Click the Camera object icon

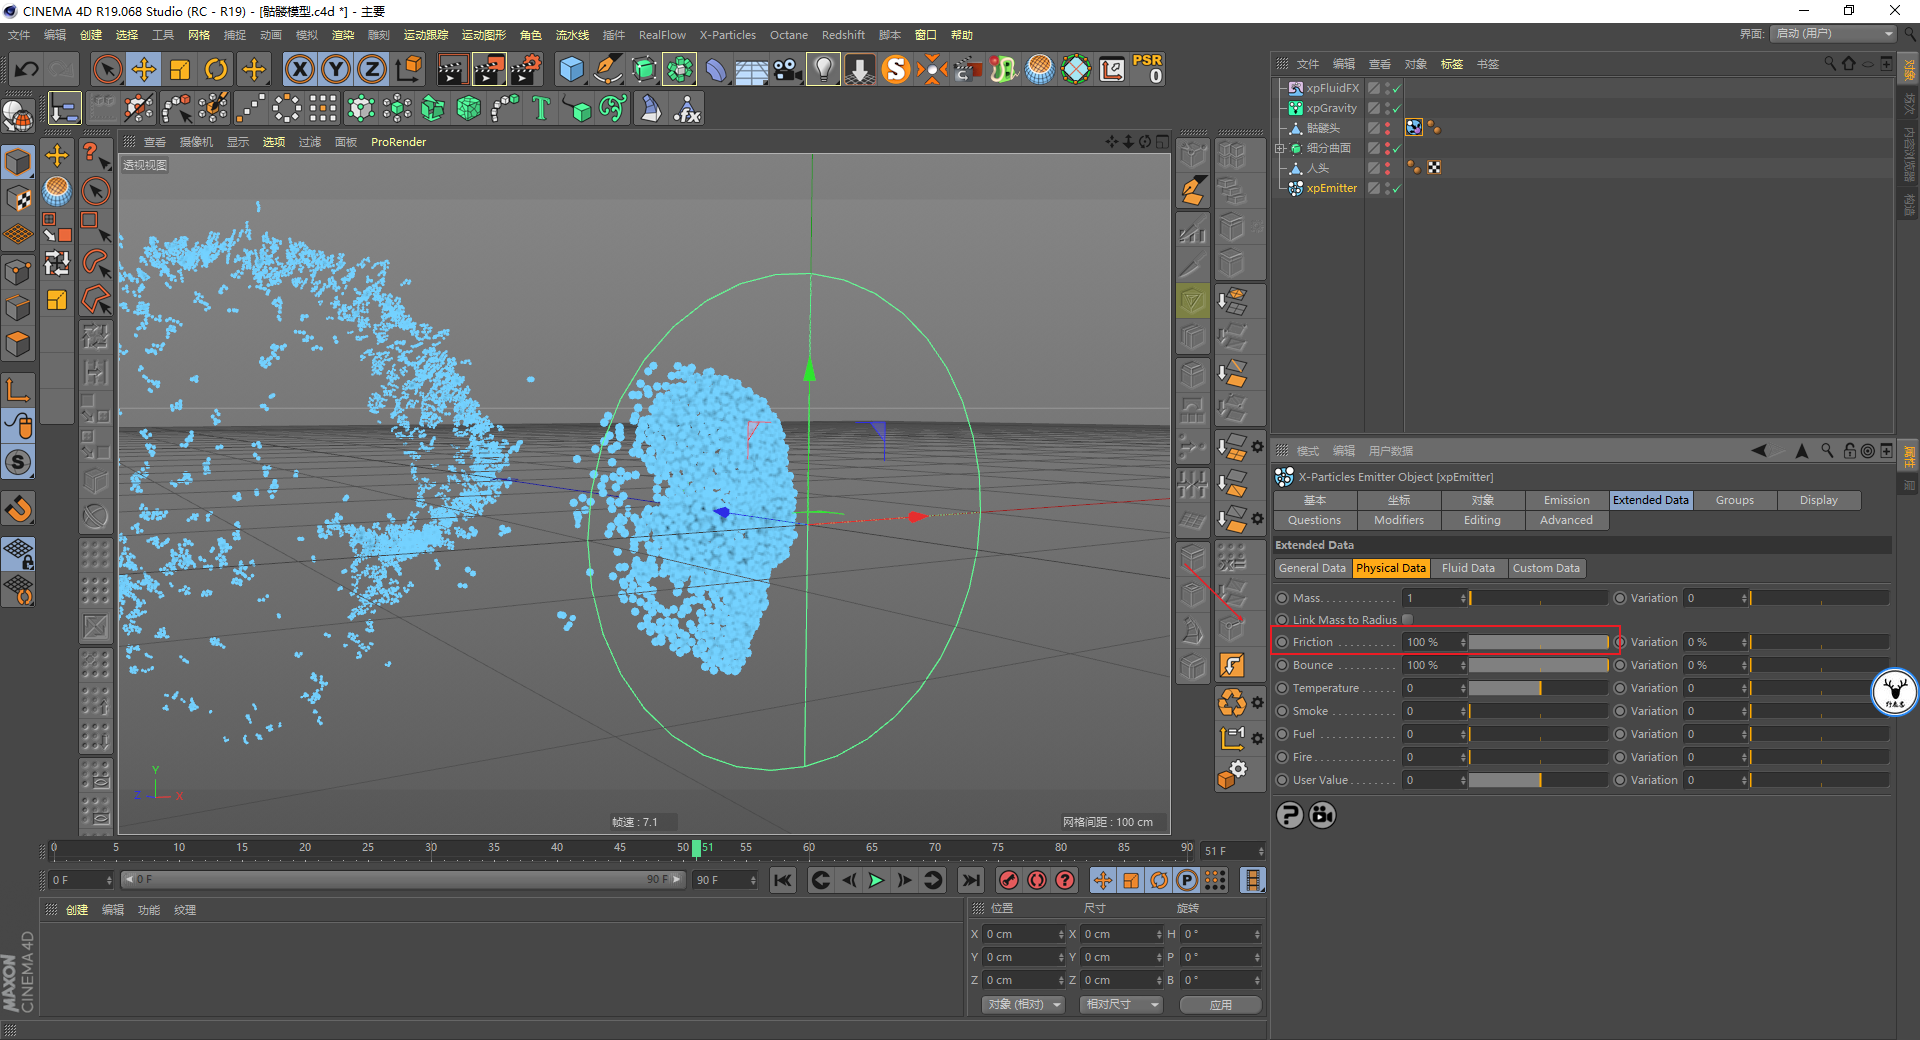point(787,69)
